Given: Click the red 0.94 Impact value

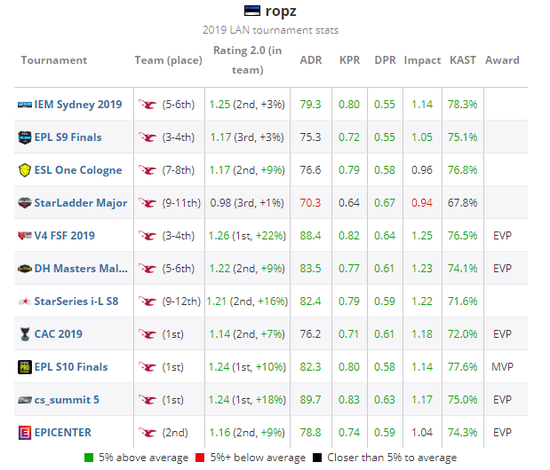Looking at the screenshot, I should 422,203.
